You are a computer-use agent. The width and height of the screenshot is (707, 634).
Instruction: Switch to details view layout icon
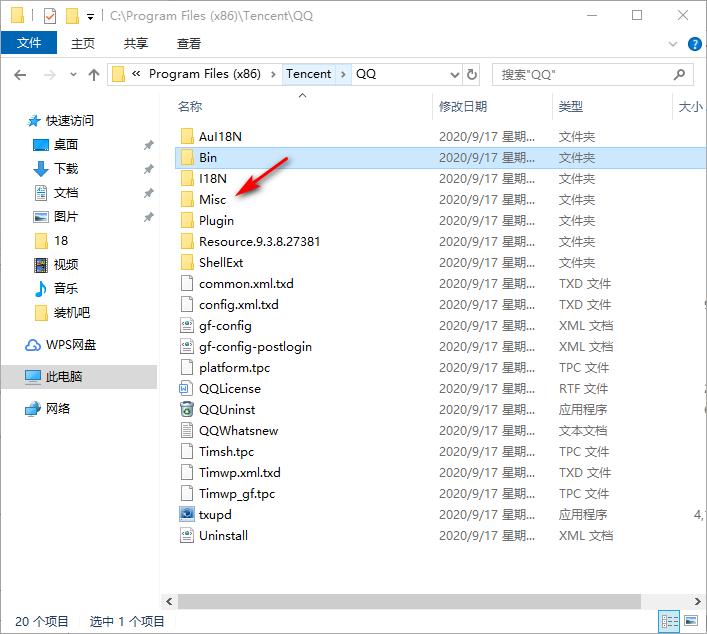point(670,621)
